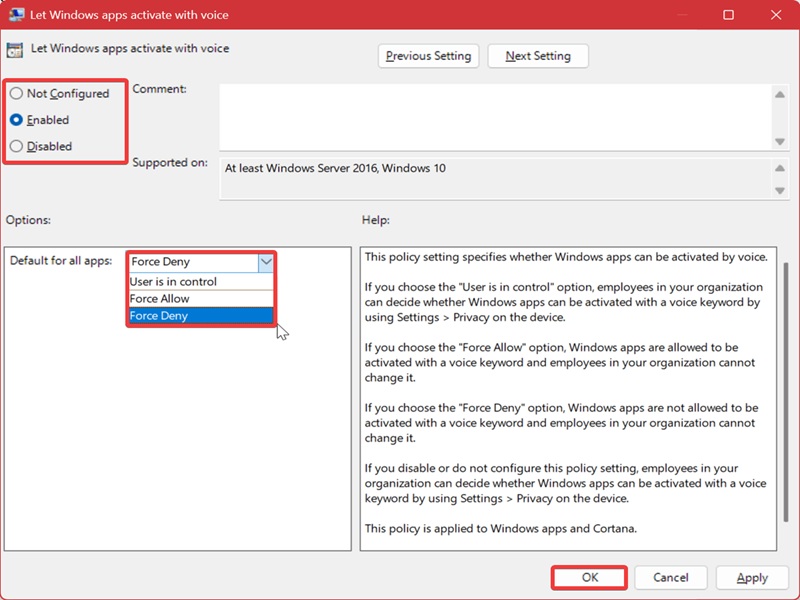Collapse the Default for all apps dropdown arrow
Viewport: 800px width, 600px height.
pyautogui.click(x=266, y=262)
